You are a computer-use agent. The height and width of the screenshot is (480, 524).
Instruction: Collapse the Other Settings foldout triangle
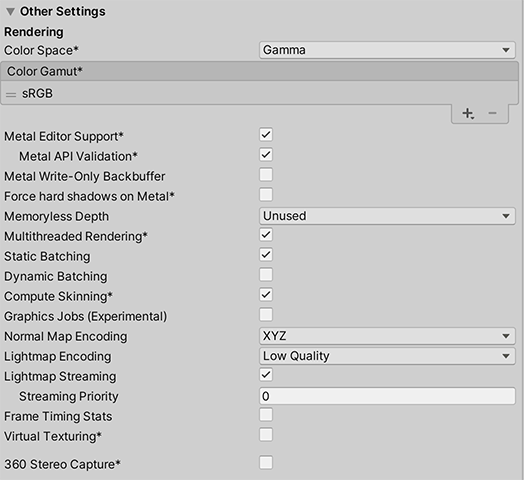[x=10, y=12]
